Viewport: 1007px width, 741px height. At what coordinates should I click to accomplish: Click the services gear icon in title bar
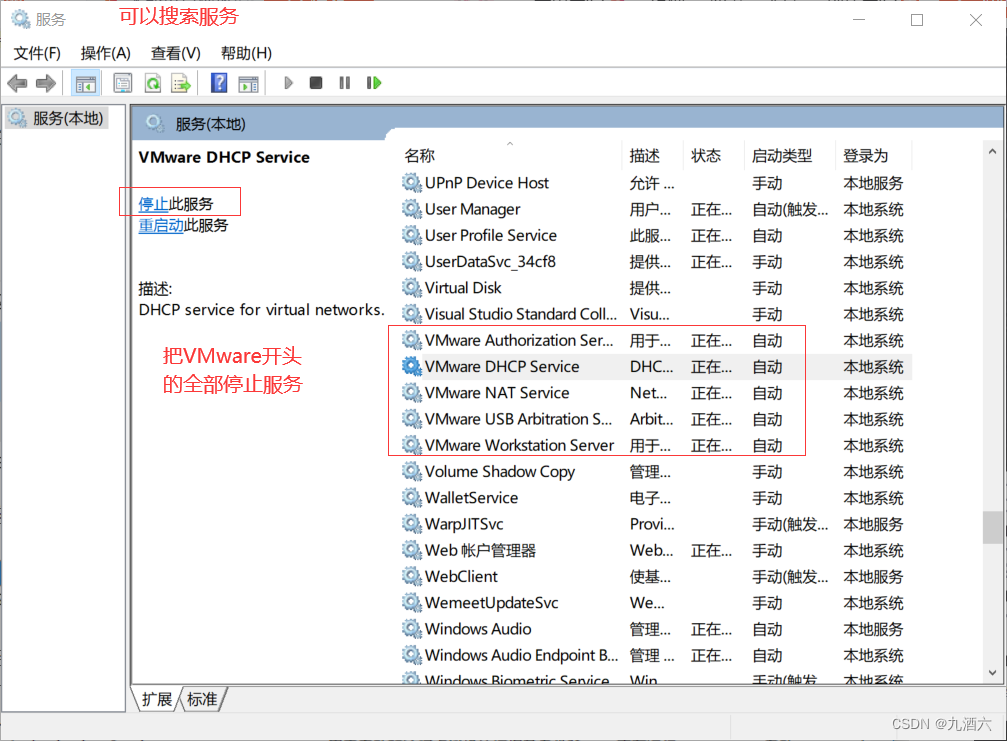20,18
